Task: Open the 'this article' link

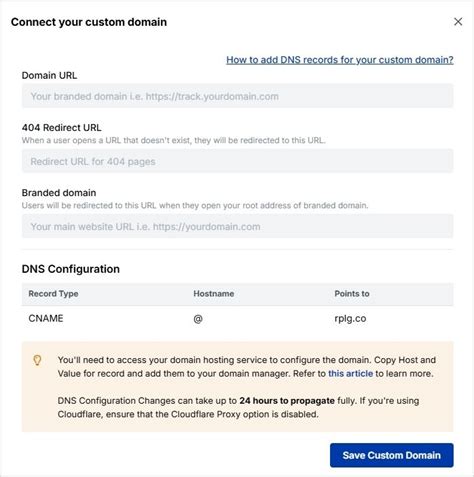Action: pyautogui.click(x=350, y=373)
